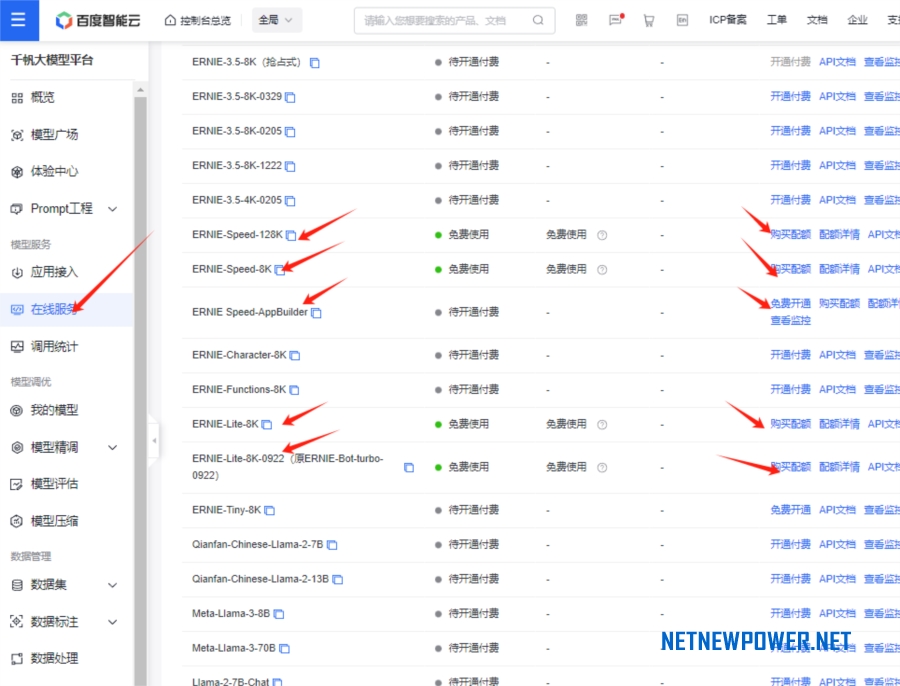The height and width of the screenshot is (686, 900).
Task: Copy ERNIE-Functions-8K model name
Action: click(294, 390)
